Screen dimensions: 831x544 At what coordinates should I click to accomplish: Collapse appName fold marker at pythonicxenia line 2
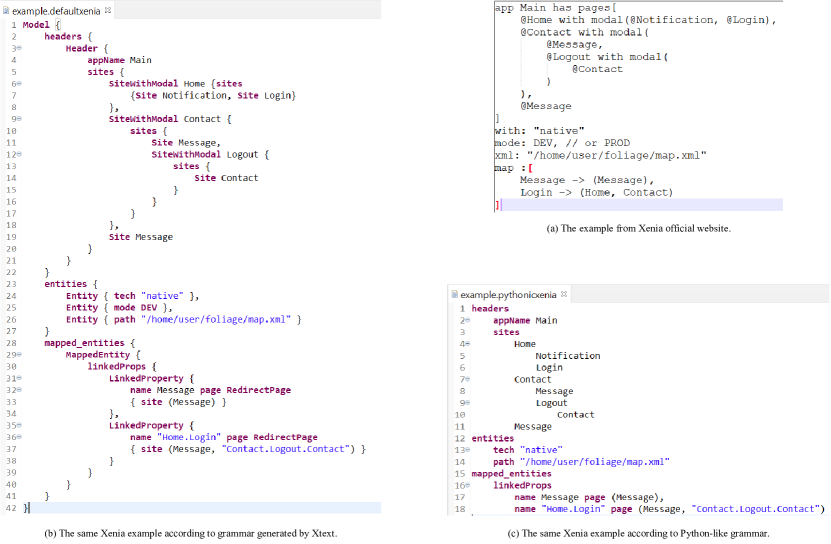[467, 320]
